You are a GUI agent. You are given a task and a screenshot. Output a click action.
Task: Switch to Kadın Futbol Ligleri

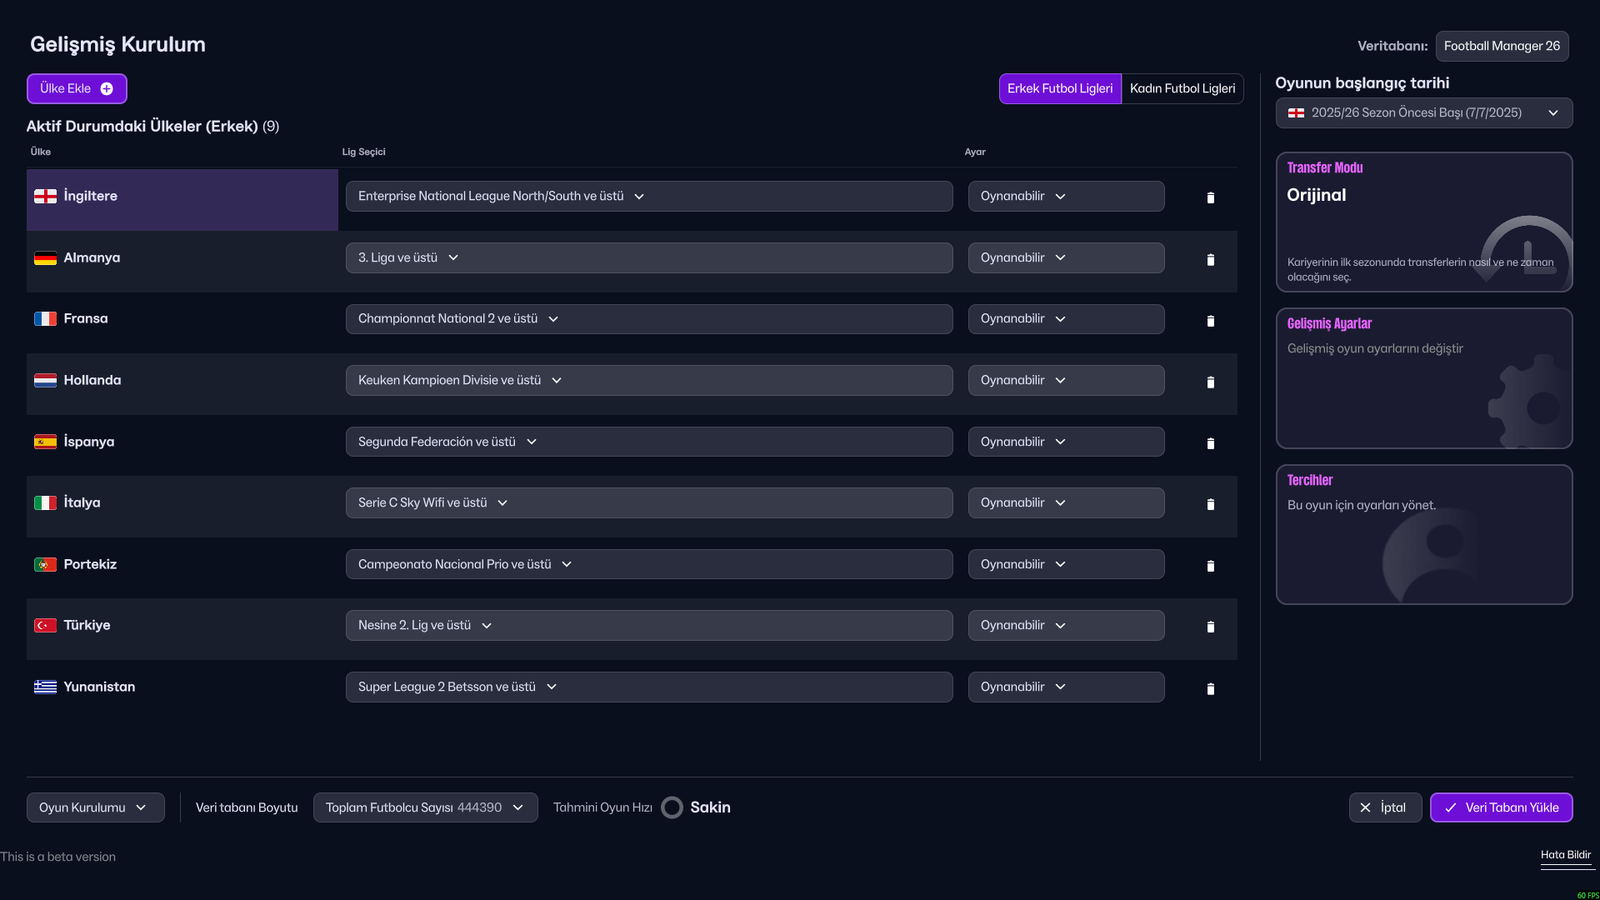[1182, 89]
